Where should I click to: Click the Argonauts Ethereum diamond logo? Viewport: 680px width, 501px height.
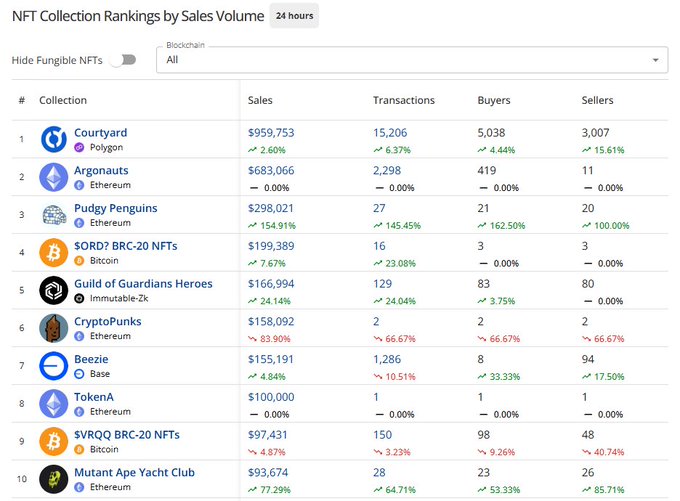[x=54, y=177]
